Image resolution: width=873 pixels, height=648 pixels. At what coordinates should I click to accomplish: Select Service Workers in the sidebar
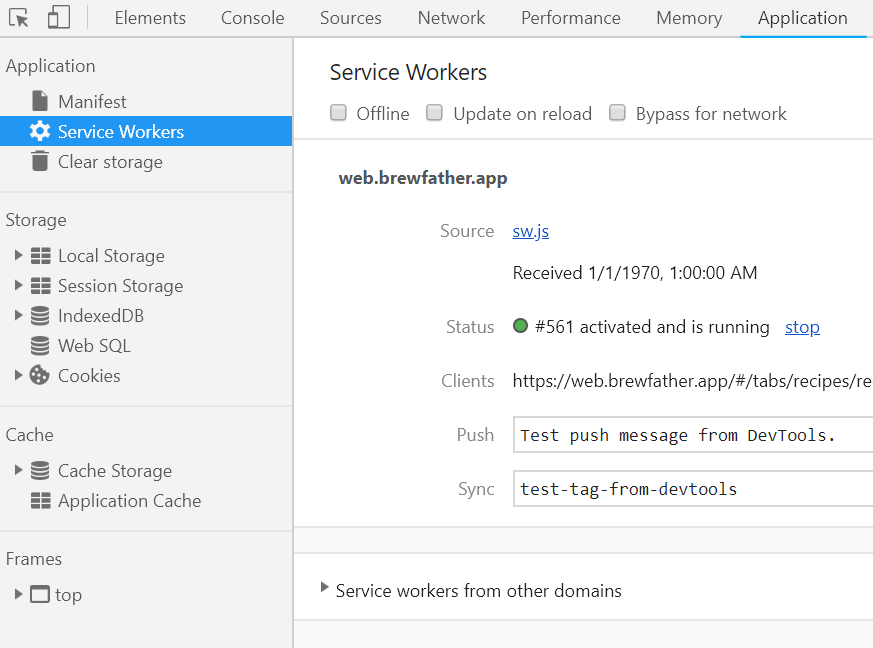(146, 131)
